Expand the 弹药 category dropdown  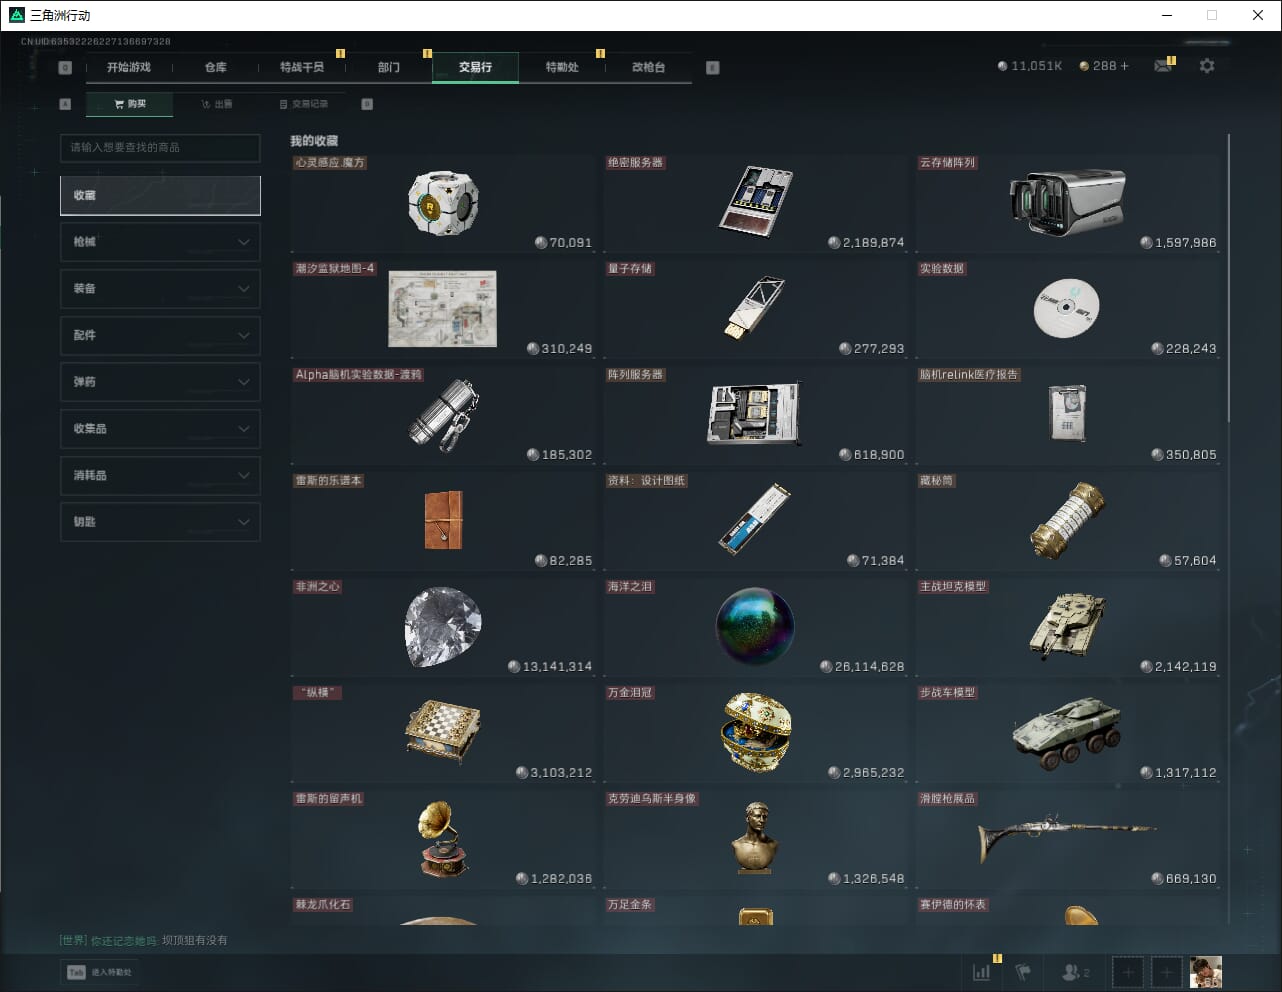160,382
